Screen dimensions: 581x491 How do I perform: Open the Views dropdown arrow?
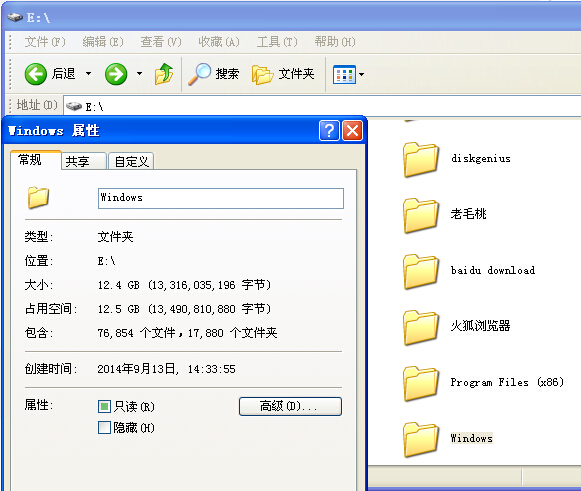click(361, 74)
